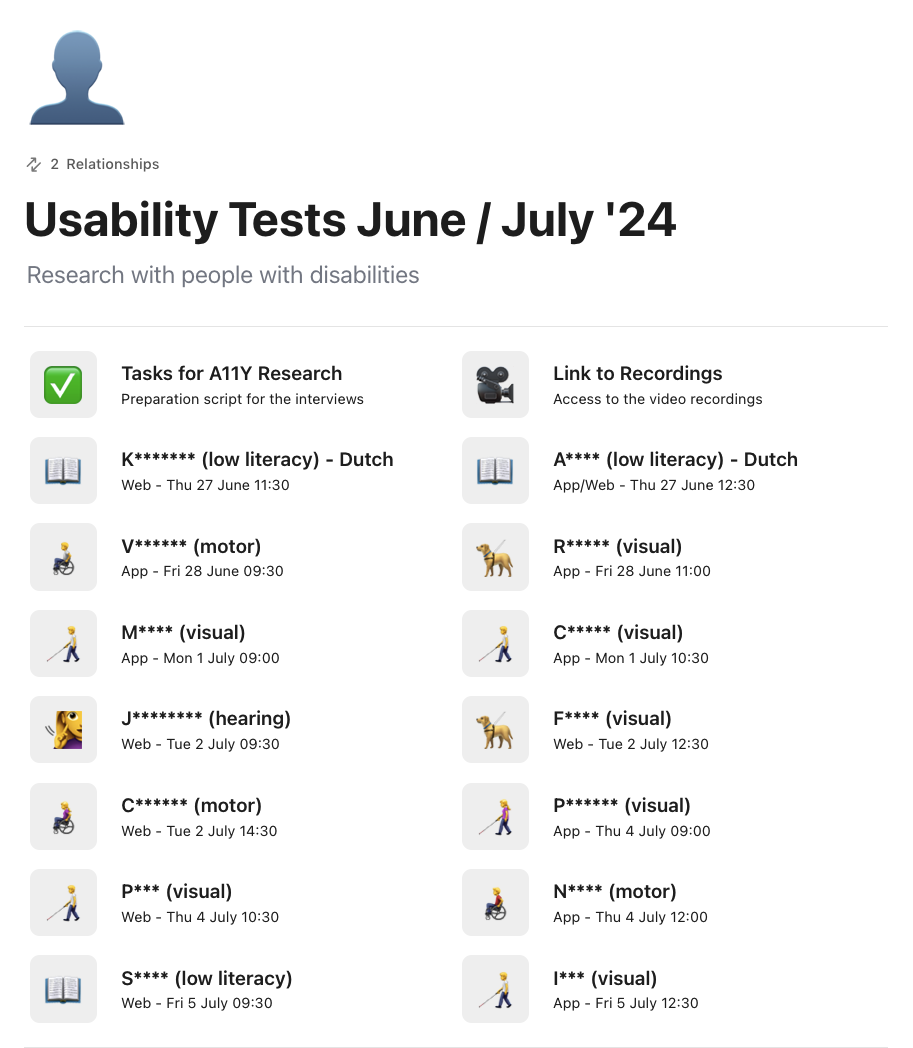Click wheelchair icon beside N**** motor
Screen dimensions: 913x1048
coord(495,902)
